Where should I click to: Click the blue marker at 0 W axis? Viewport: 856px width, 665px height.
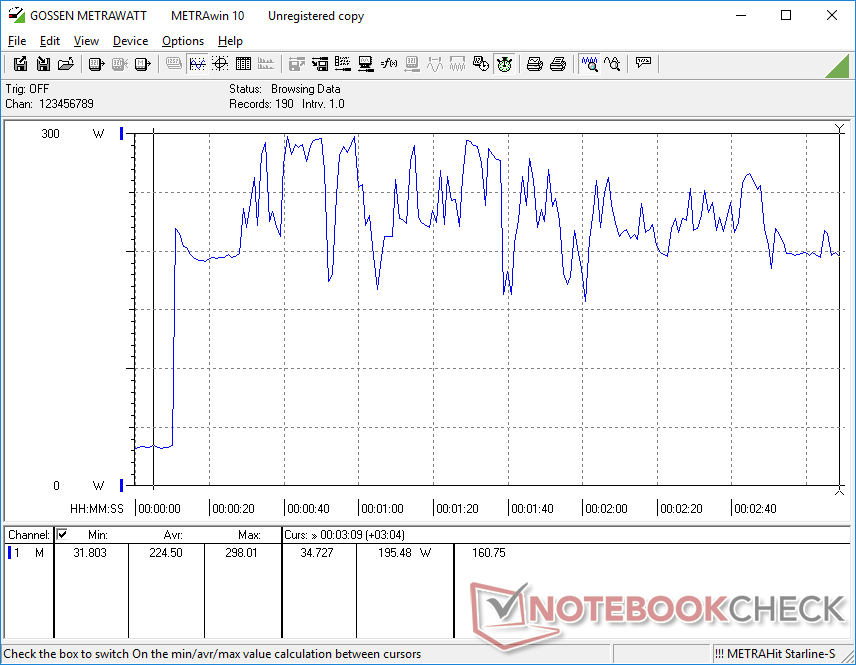point(122,486)
